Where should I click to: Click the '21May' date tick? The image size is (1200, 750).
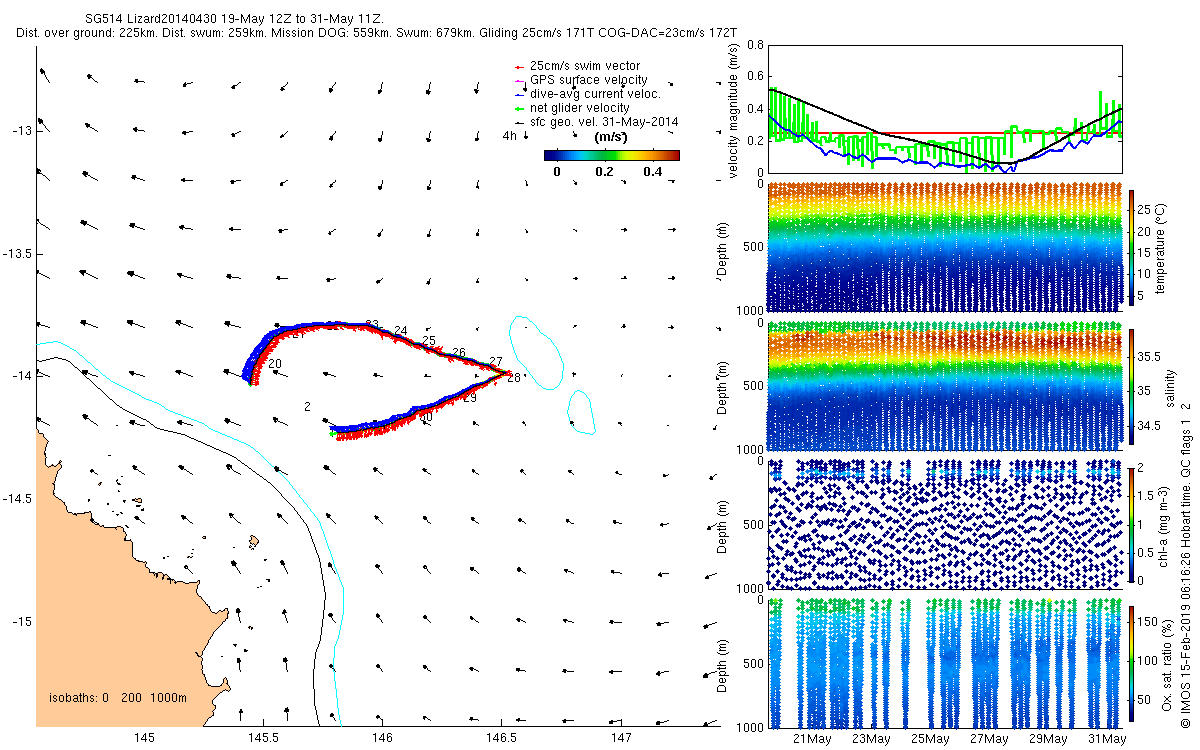pos(812,739)
